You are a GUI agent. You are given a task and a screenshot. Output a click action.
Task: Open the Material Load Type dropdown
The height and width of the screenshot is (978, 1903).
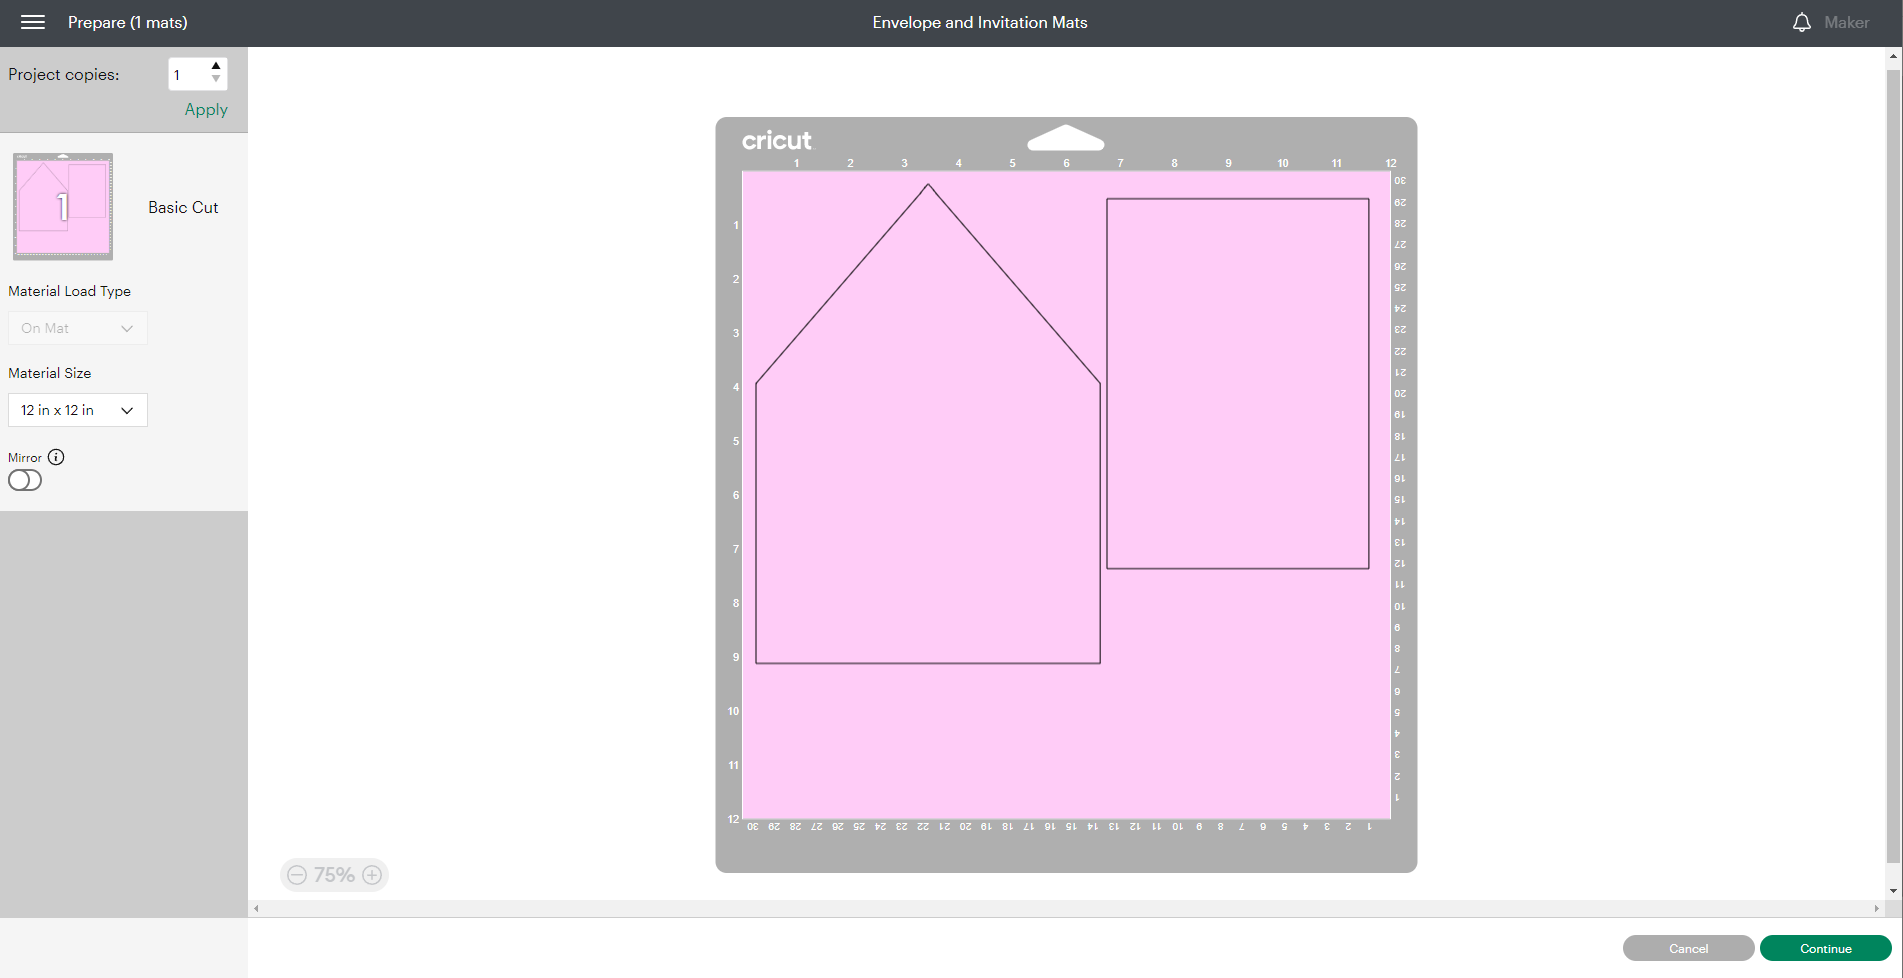(x=78, y=328)
